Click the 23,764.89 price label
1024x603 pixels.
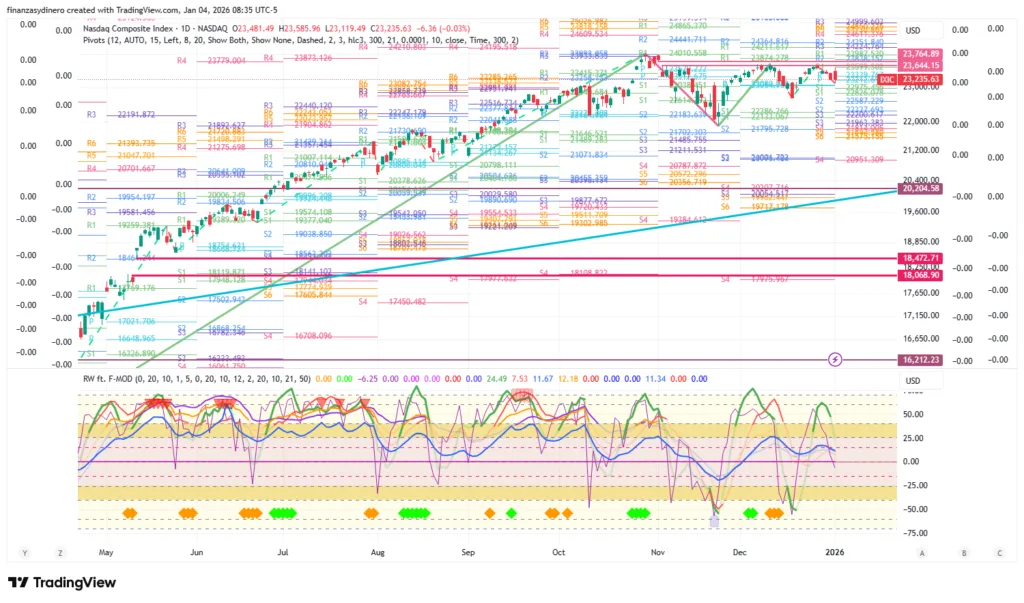(919, 53)
